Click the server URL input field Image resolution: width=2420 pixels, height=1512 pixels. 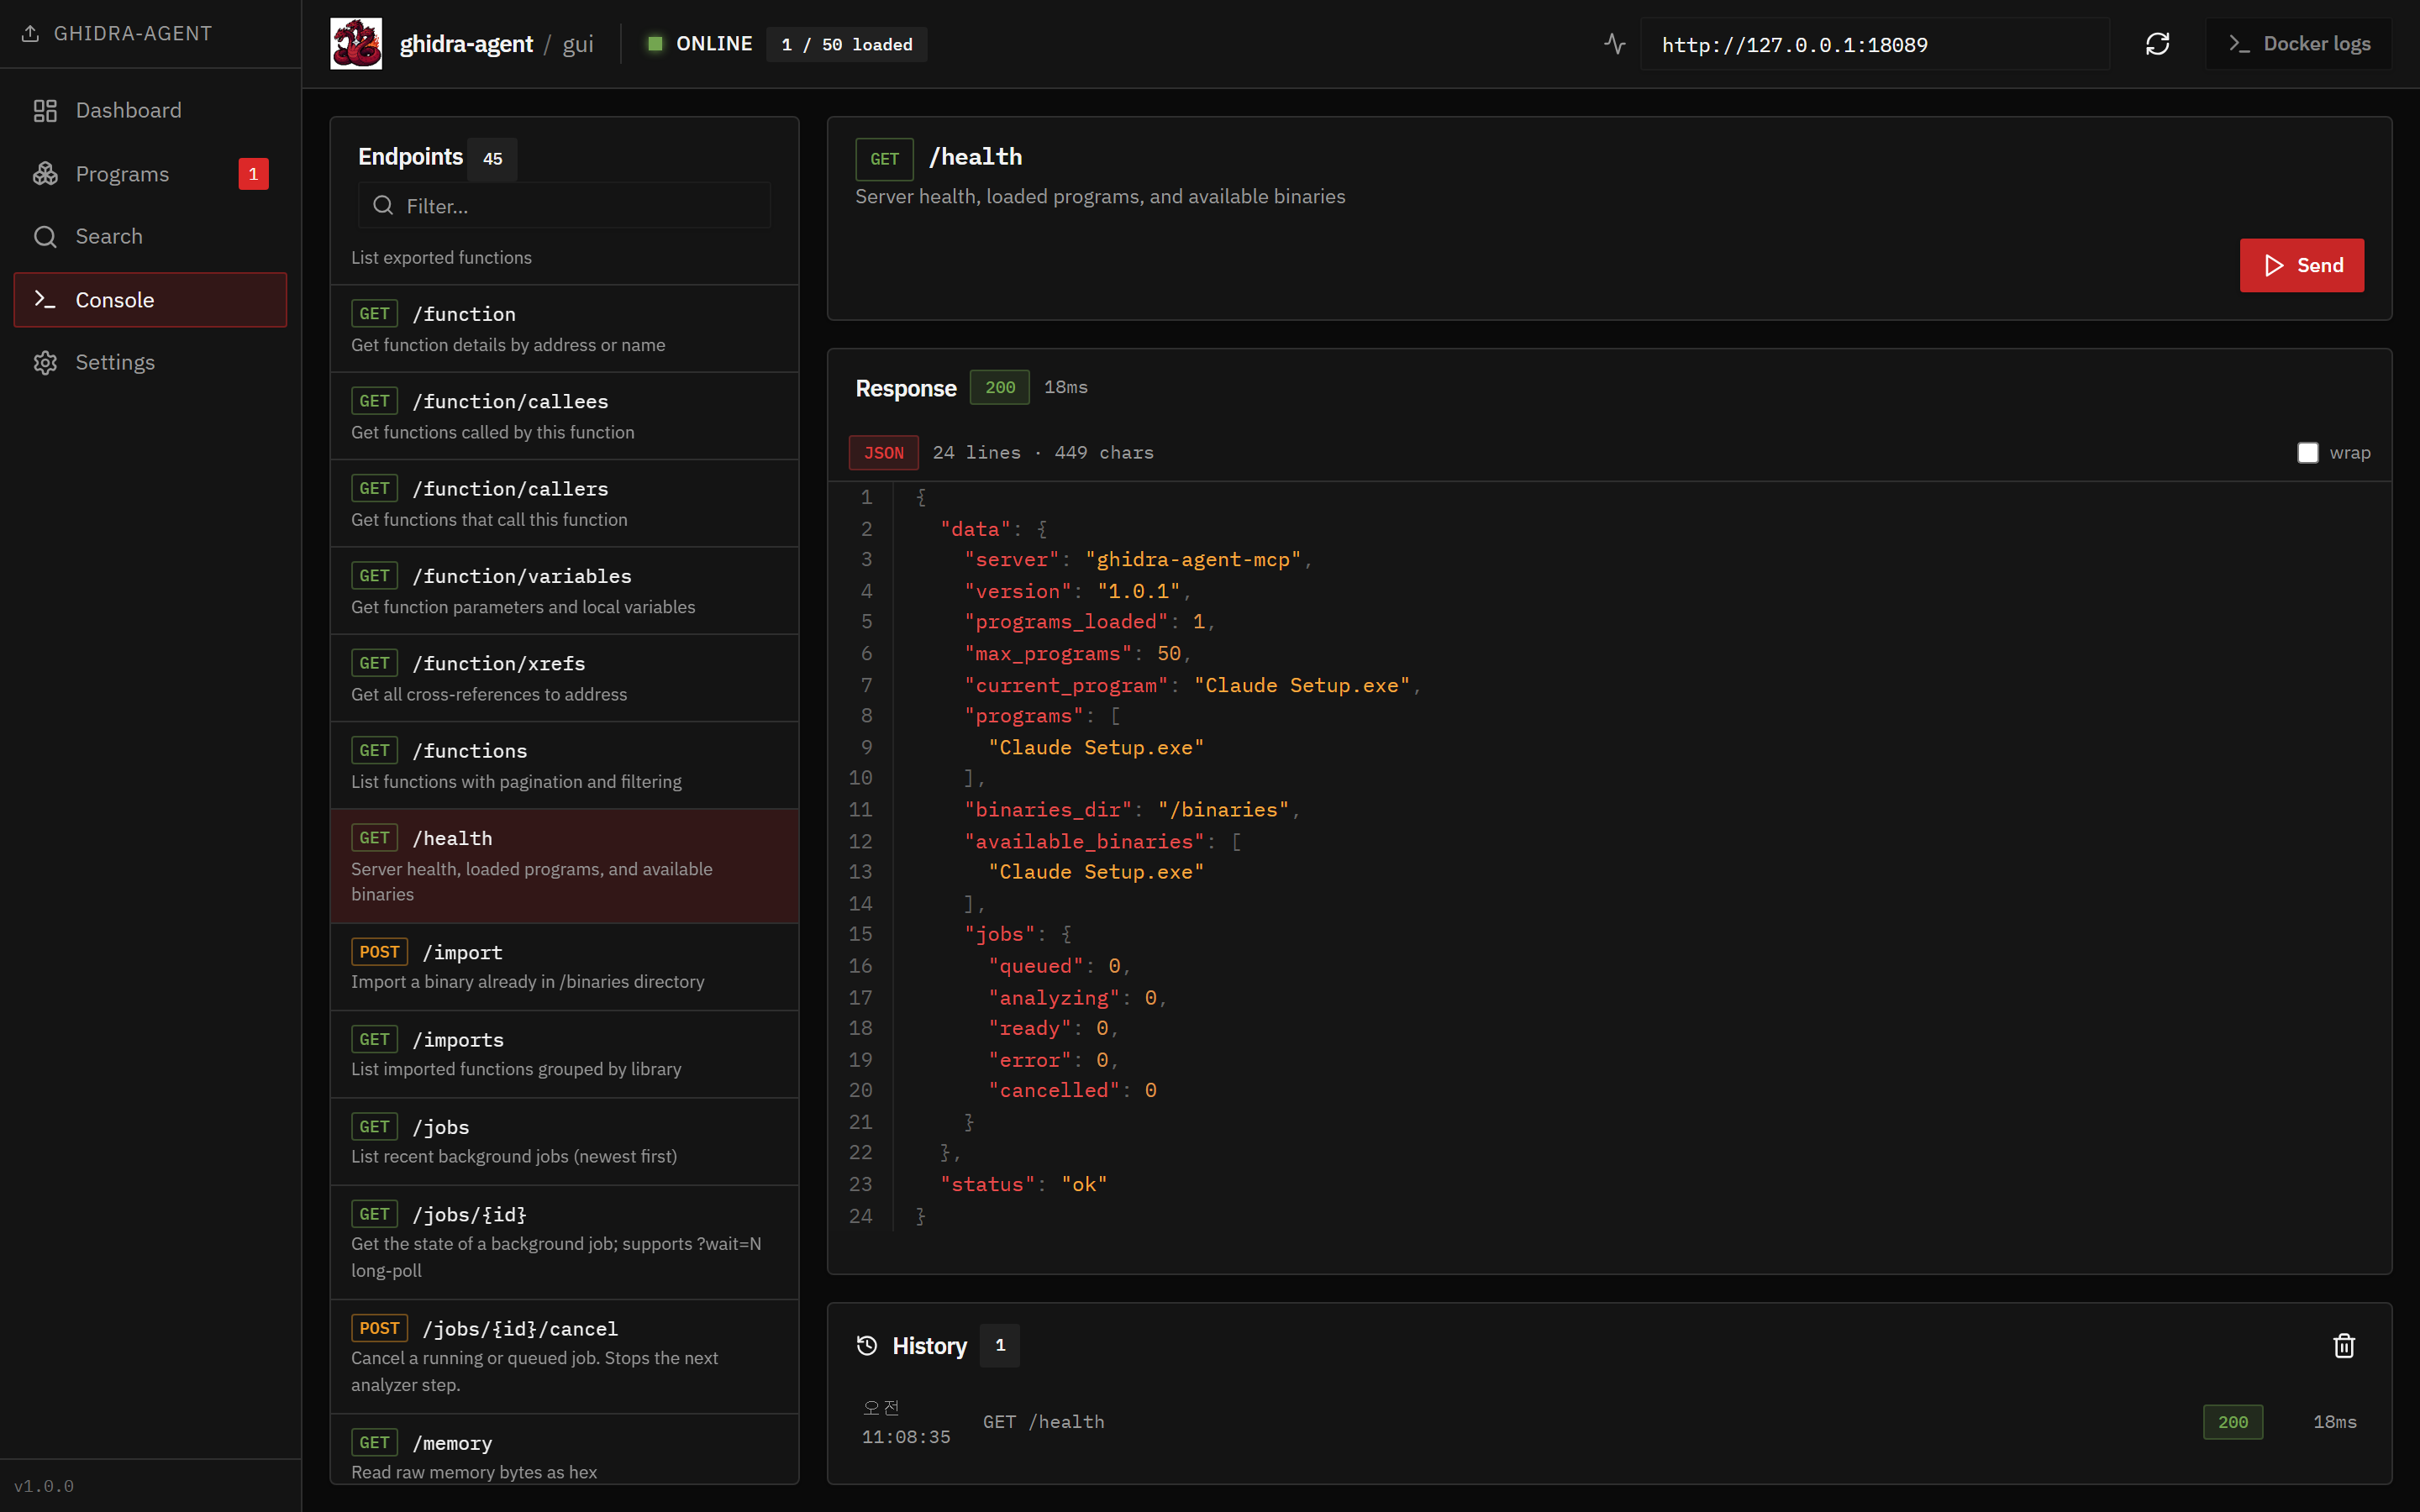1873,45
